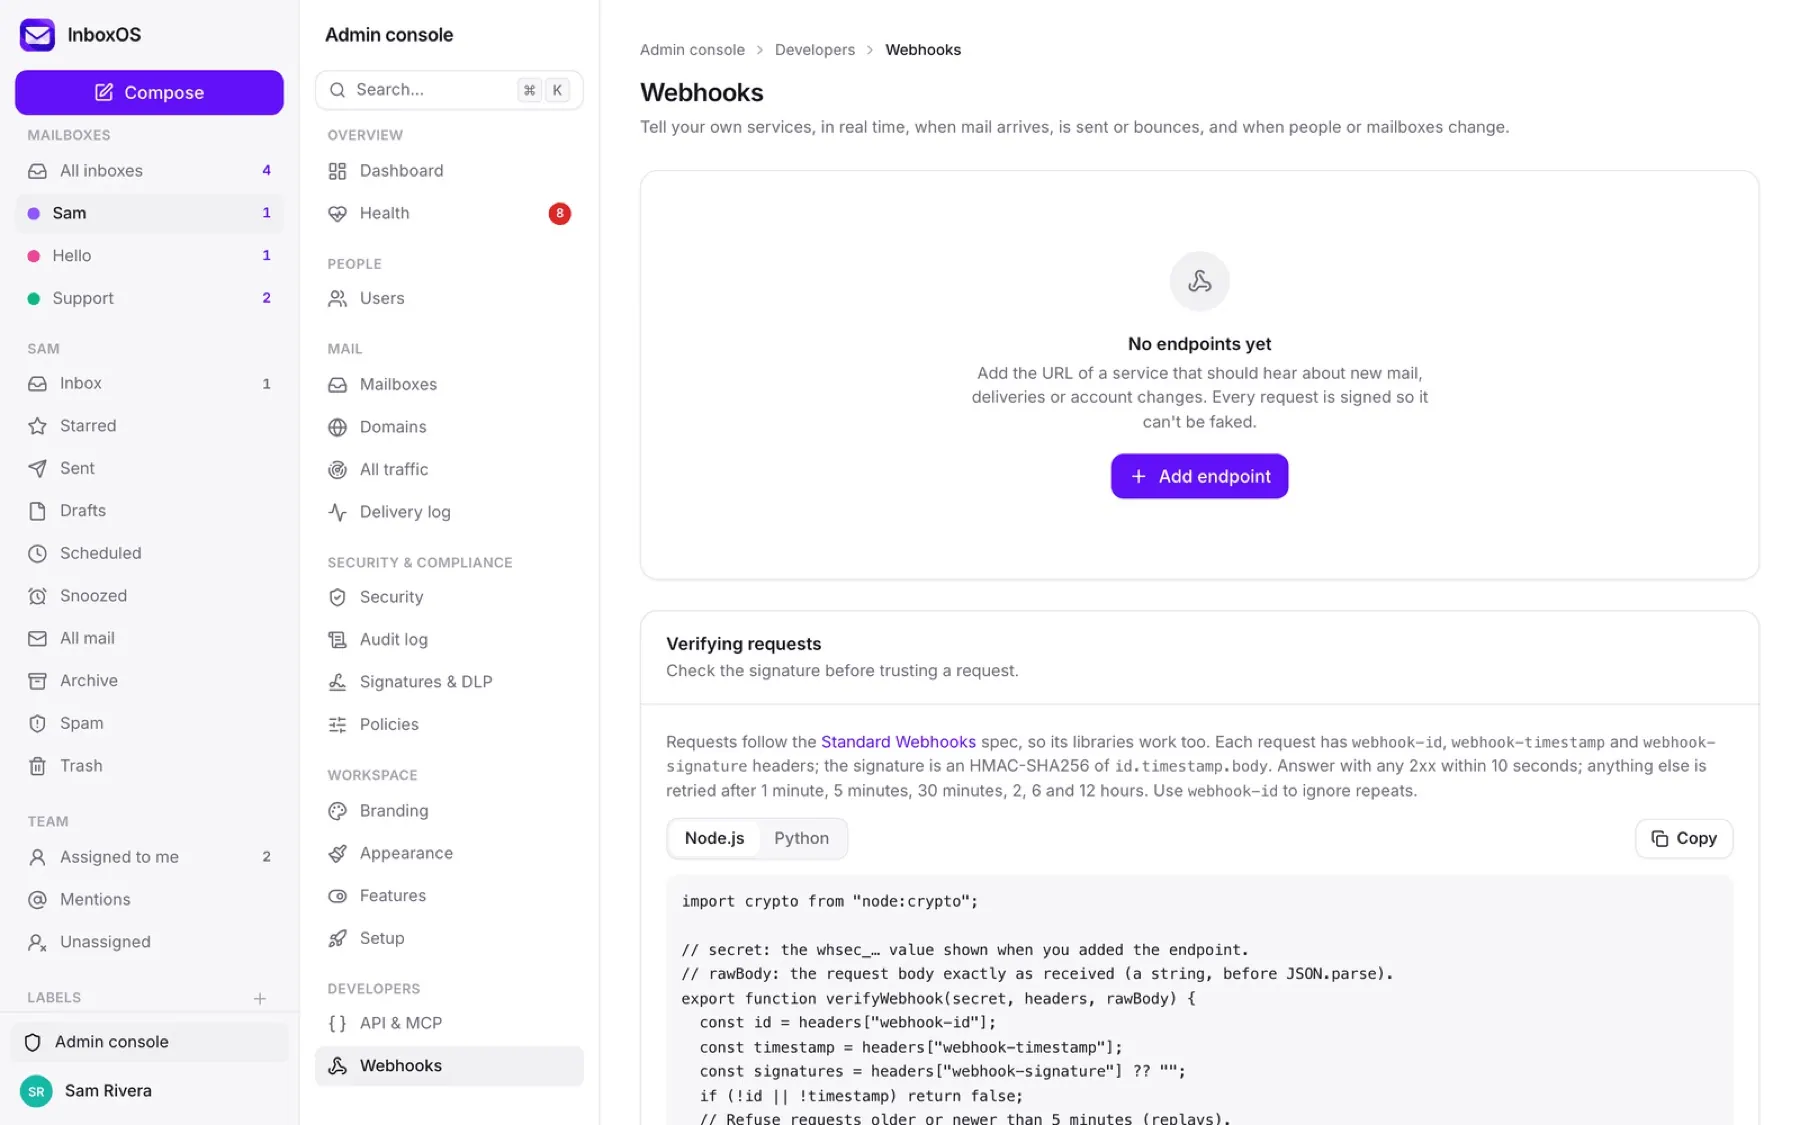Click the Add endpoint button
This screenshot has width=1800, height=1125.
click(x=1199, y=476)
